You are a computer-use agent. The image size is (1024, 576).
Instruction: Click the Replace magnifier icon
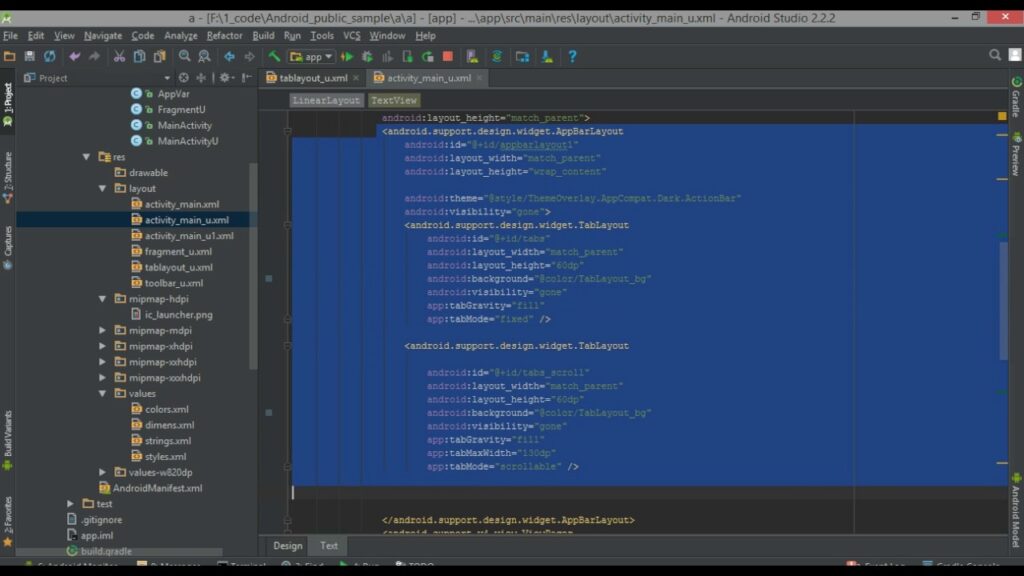pyautogui.click(x=204, y=57)
